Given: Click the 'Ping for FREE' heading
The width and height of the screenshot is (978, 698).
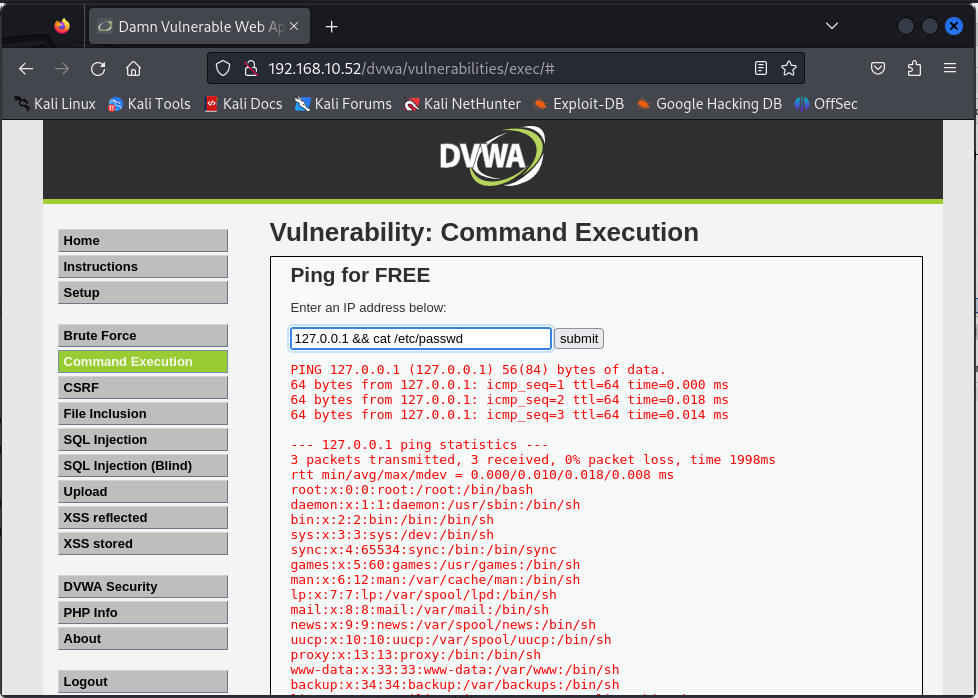Looking at the screenshot, I should 361,275.
